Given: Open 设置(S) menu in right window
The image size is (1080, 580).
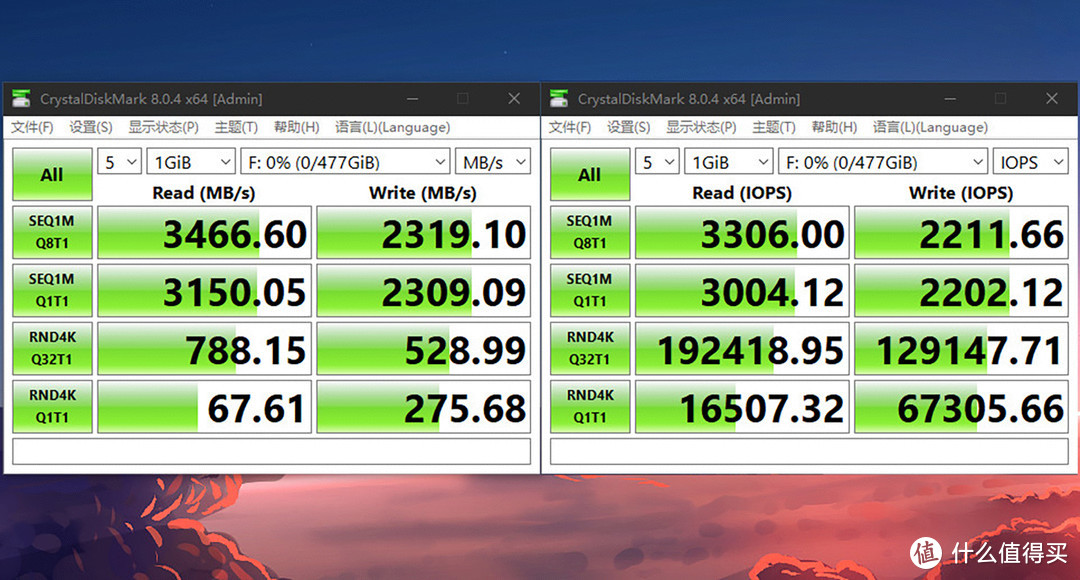Looking at the screenshot, I should pos(628,127).
